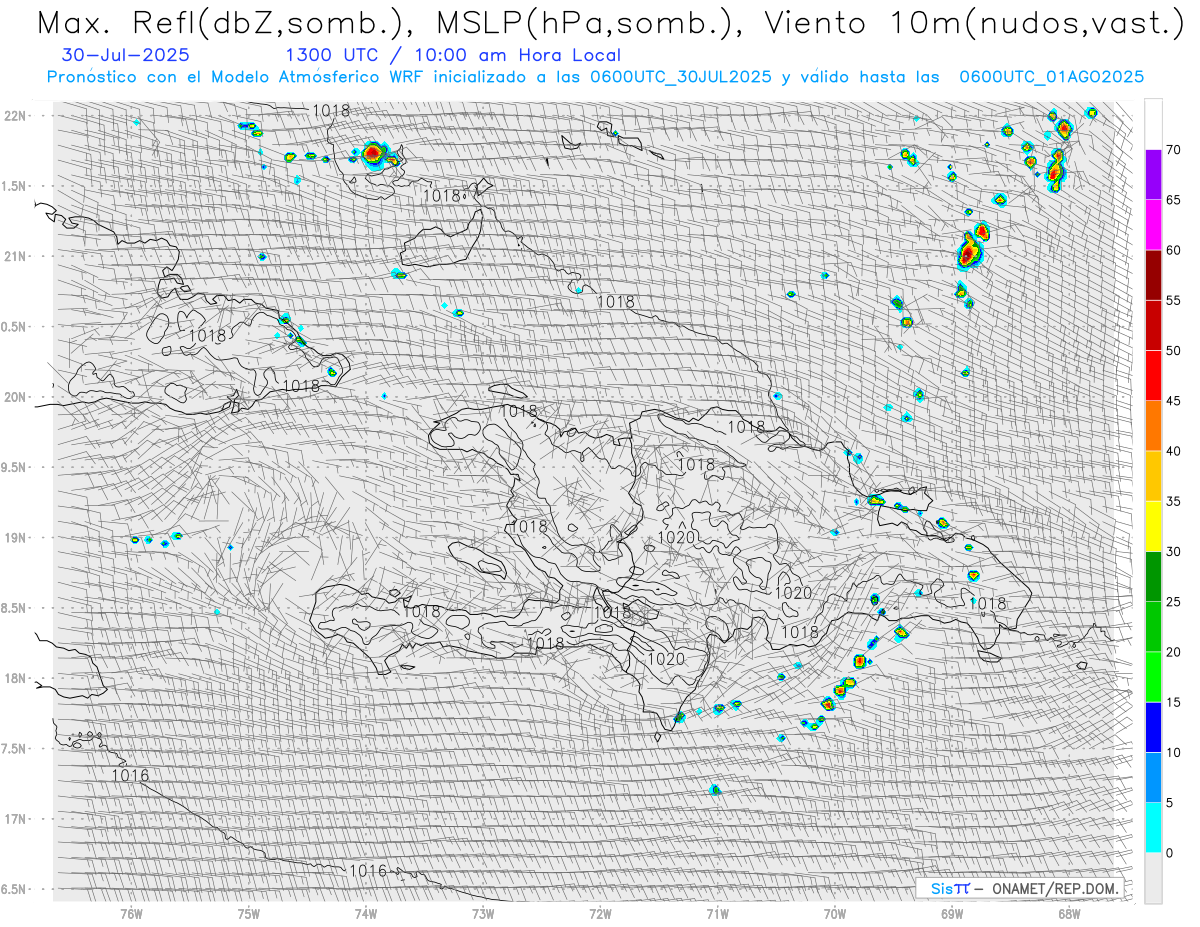Click the dark blue 10–15 dBZ legend segment

(x=1153, y=727)
